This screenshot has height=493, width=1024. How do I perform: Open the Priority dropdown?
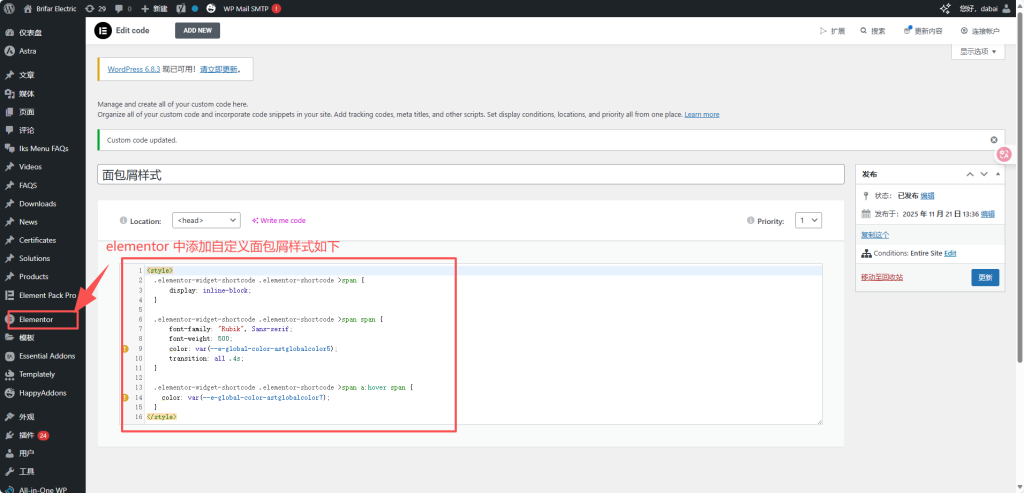(808, 220)
